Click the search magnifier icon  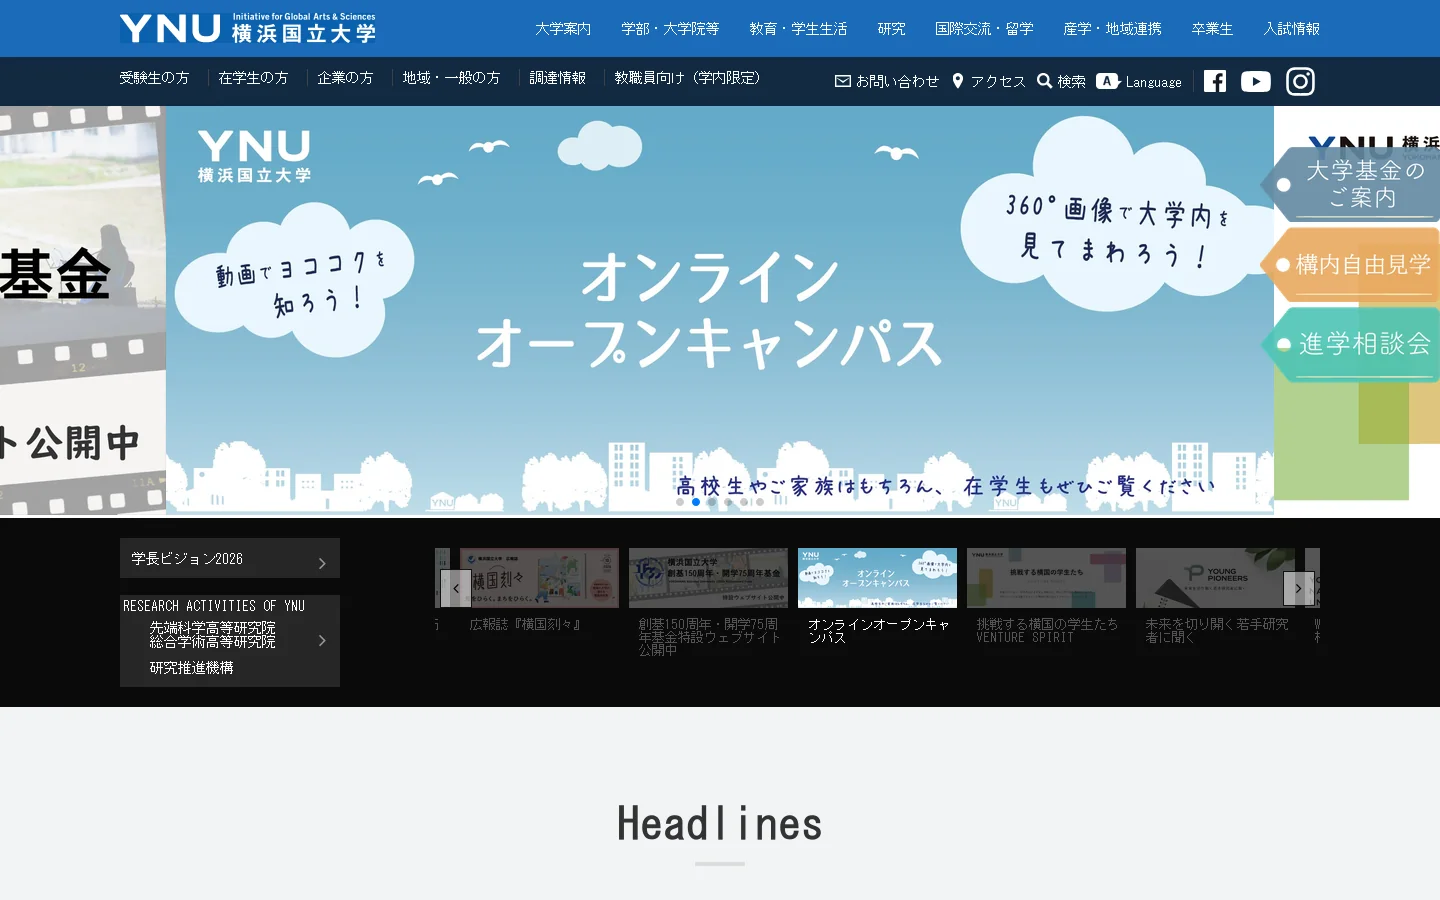[x=1045, y=81]
